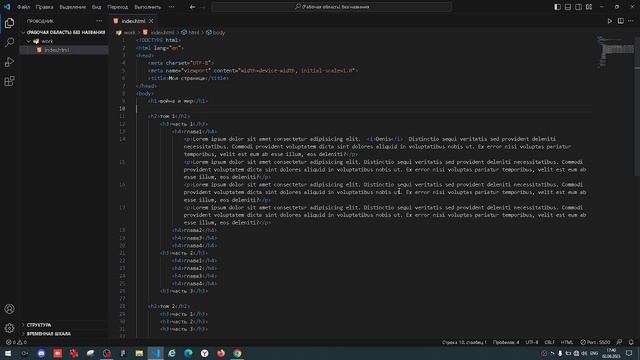
Task: Open Customize Layout icon
Action: [x=589, y=7]
